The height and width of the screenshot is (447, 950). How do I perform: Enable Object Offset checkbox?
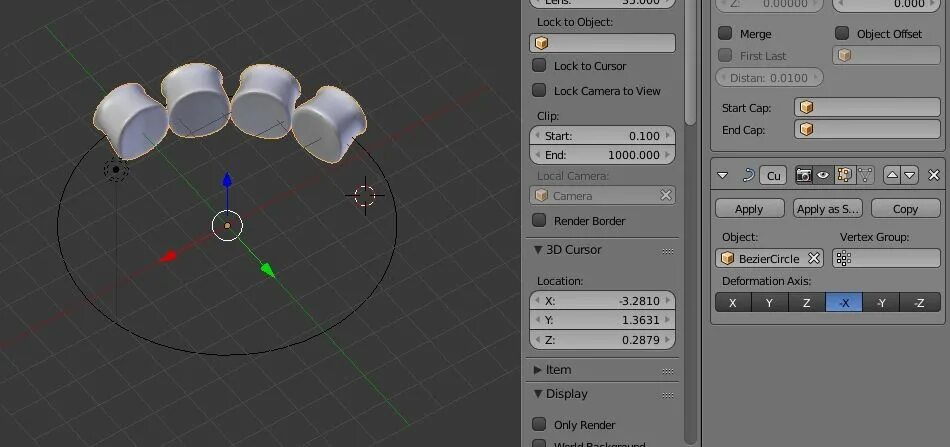(842, 33)
